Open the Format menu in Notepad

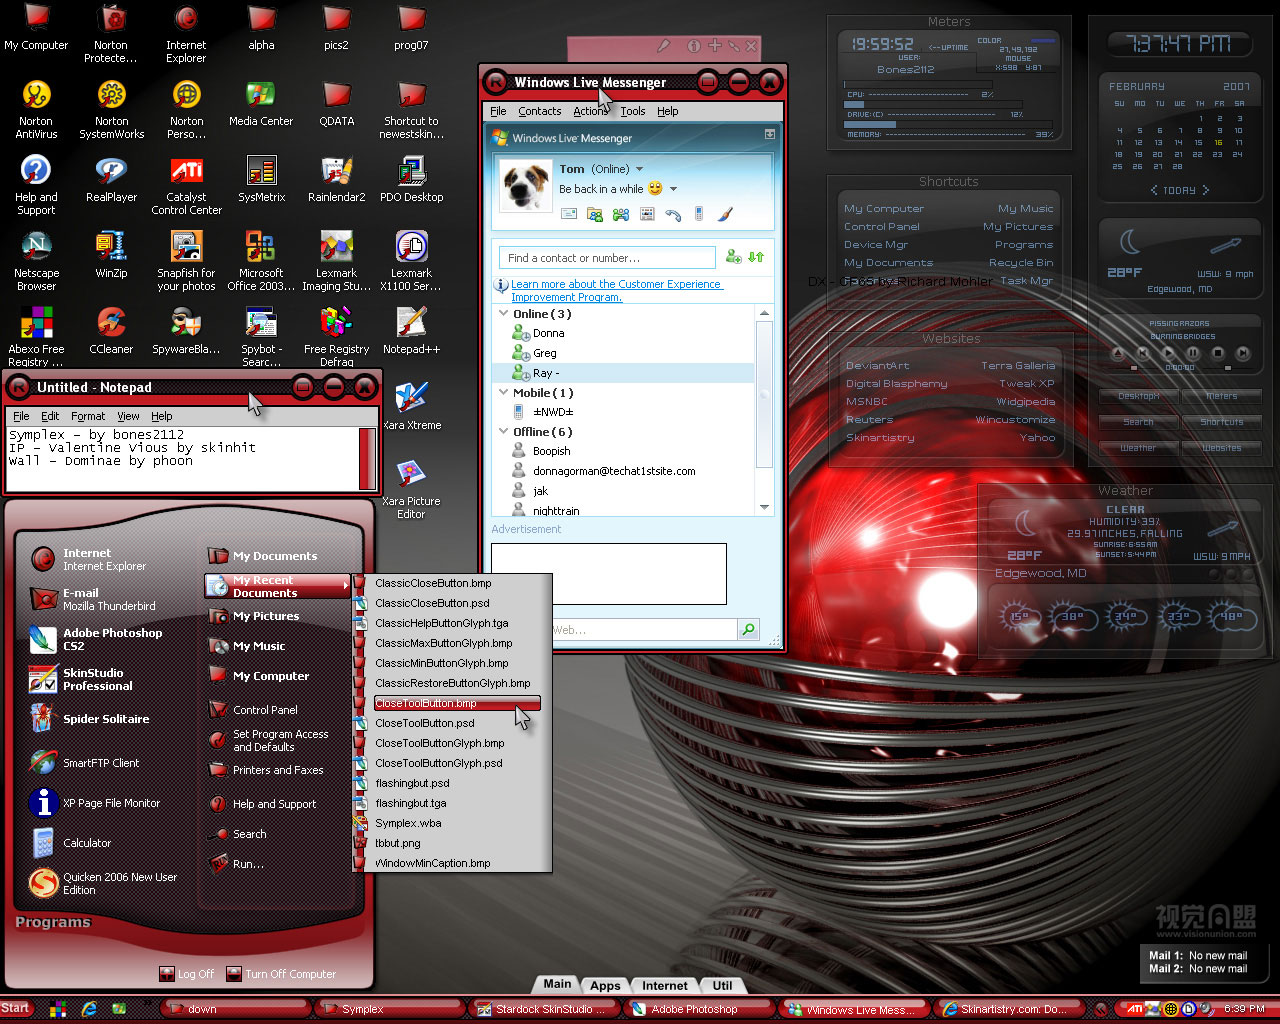(x=88, y=416)
